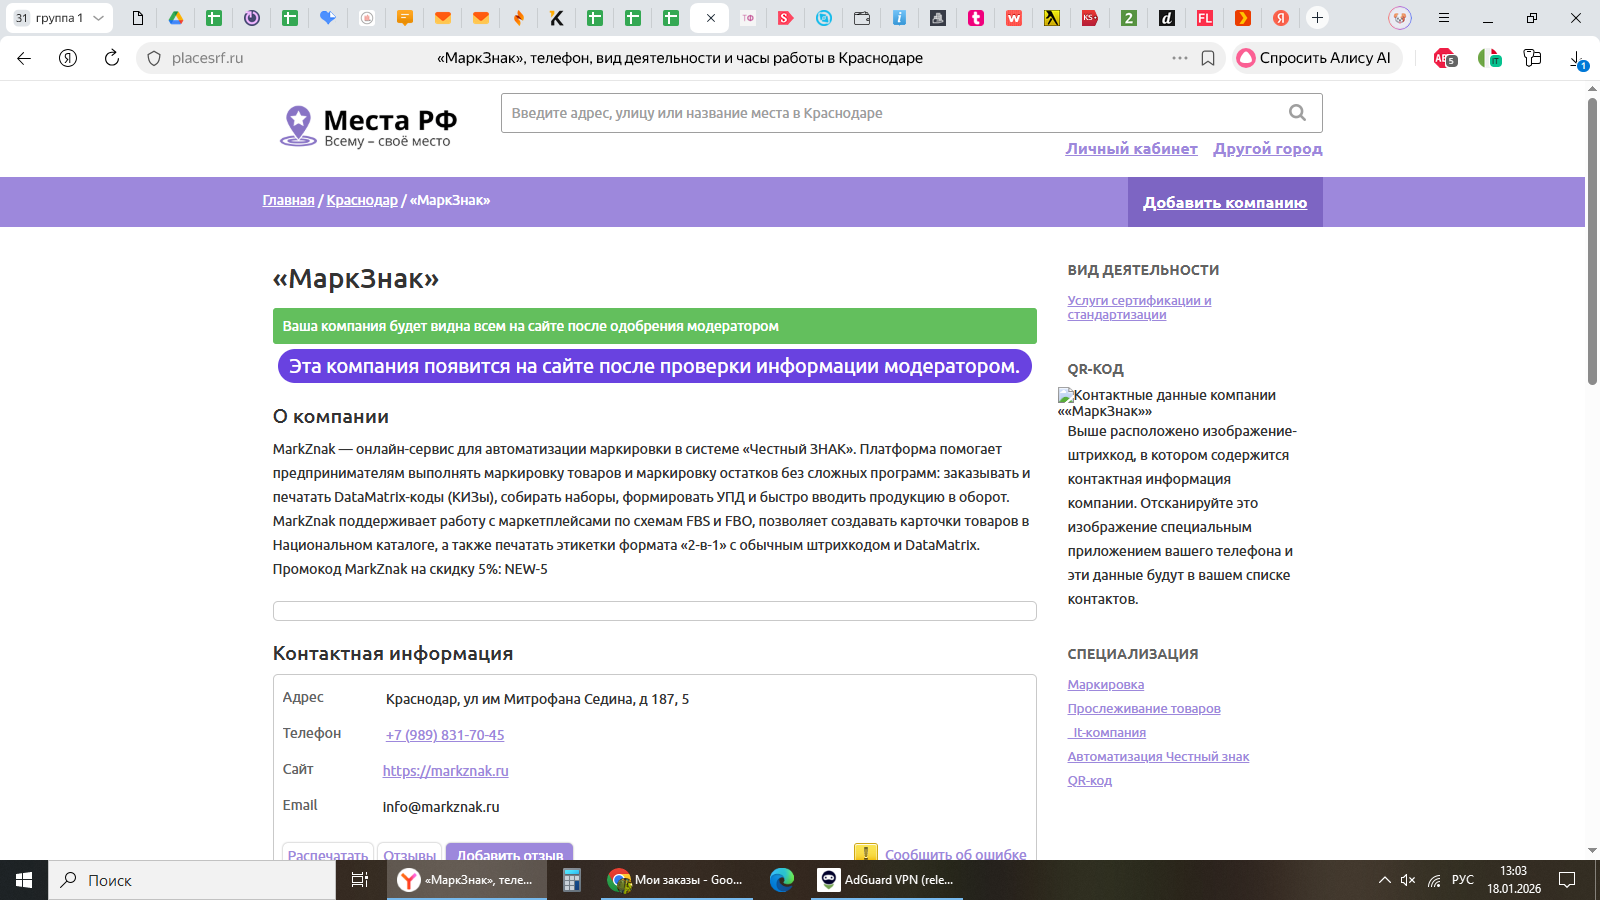Image resolution: width=1600 pixels, height=900 pixels.
Task: Open the 'Маркировка' specialization link
Action: pos(1105,685)
